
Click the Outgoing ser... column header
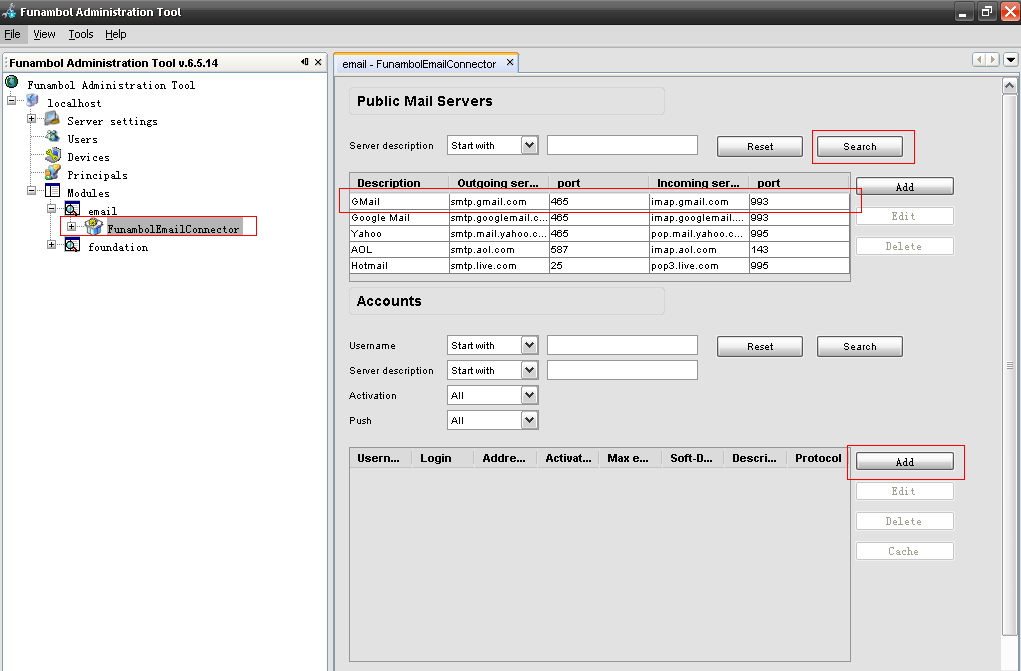point(499,183)
